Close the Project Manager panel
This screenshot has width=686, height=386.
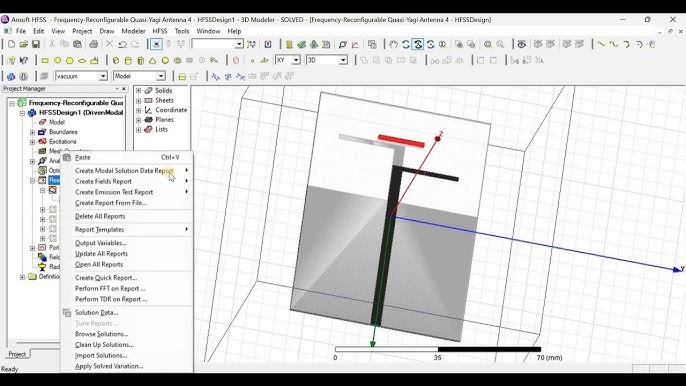pos(124,89)
